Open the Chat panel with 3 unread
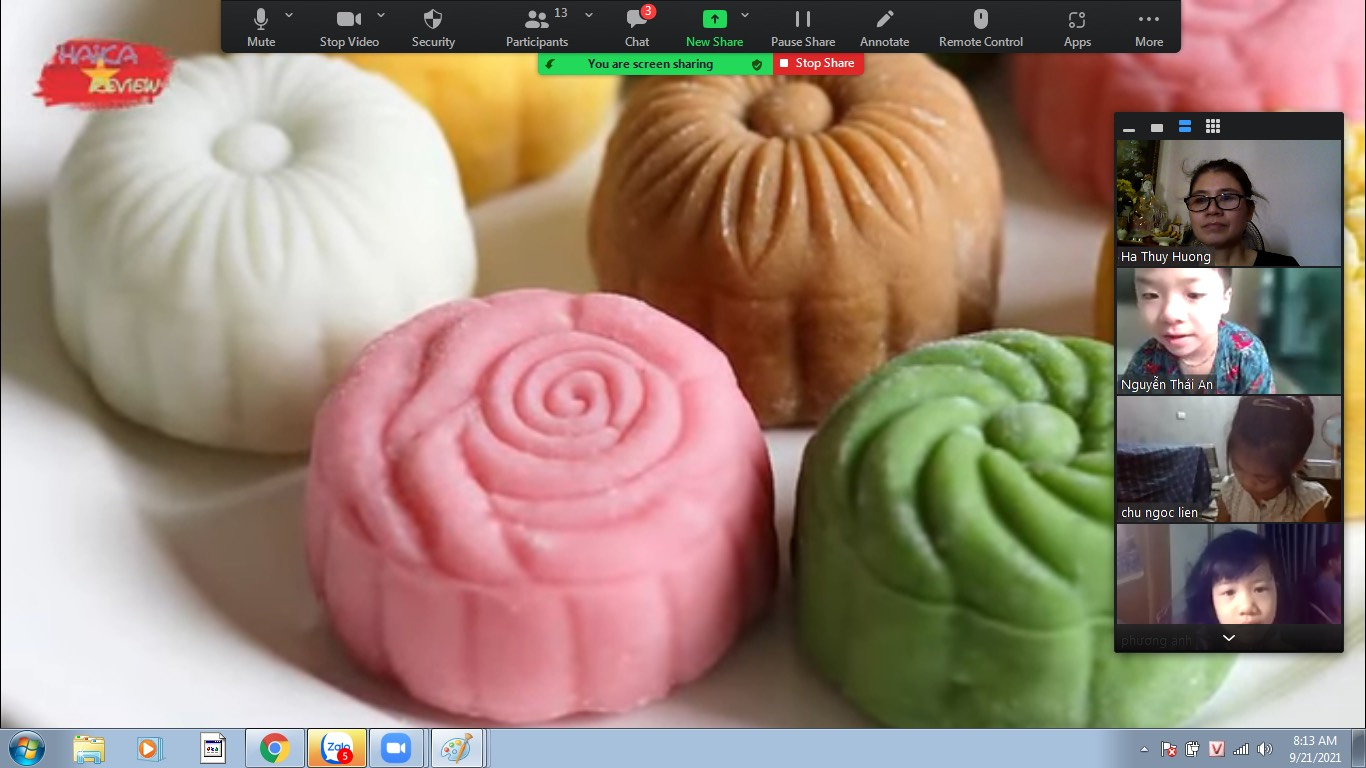1366x768 pixels. click(x=637, y=27)
